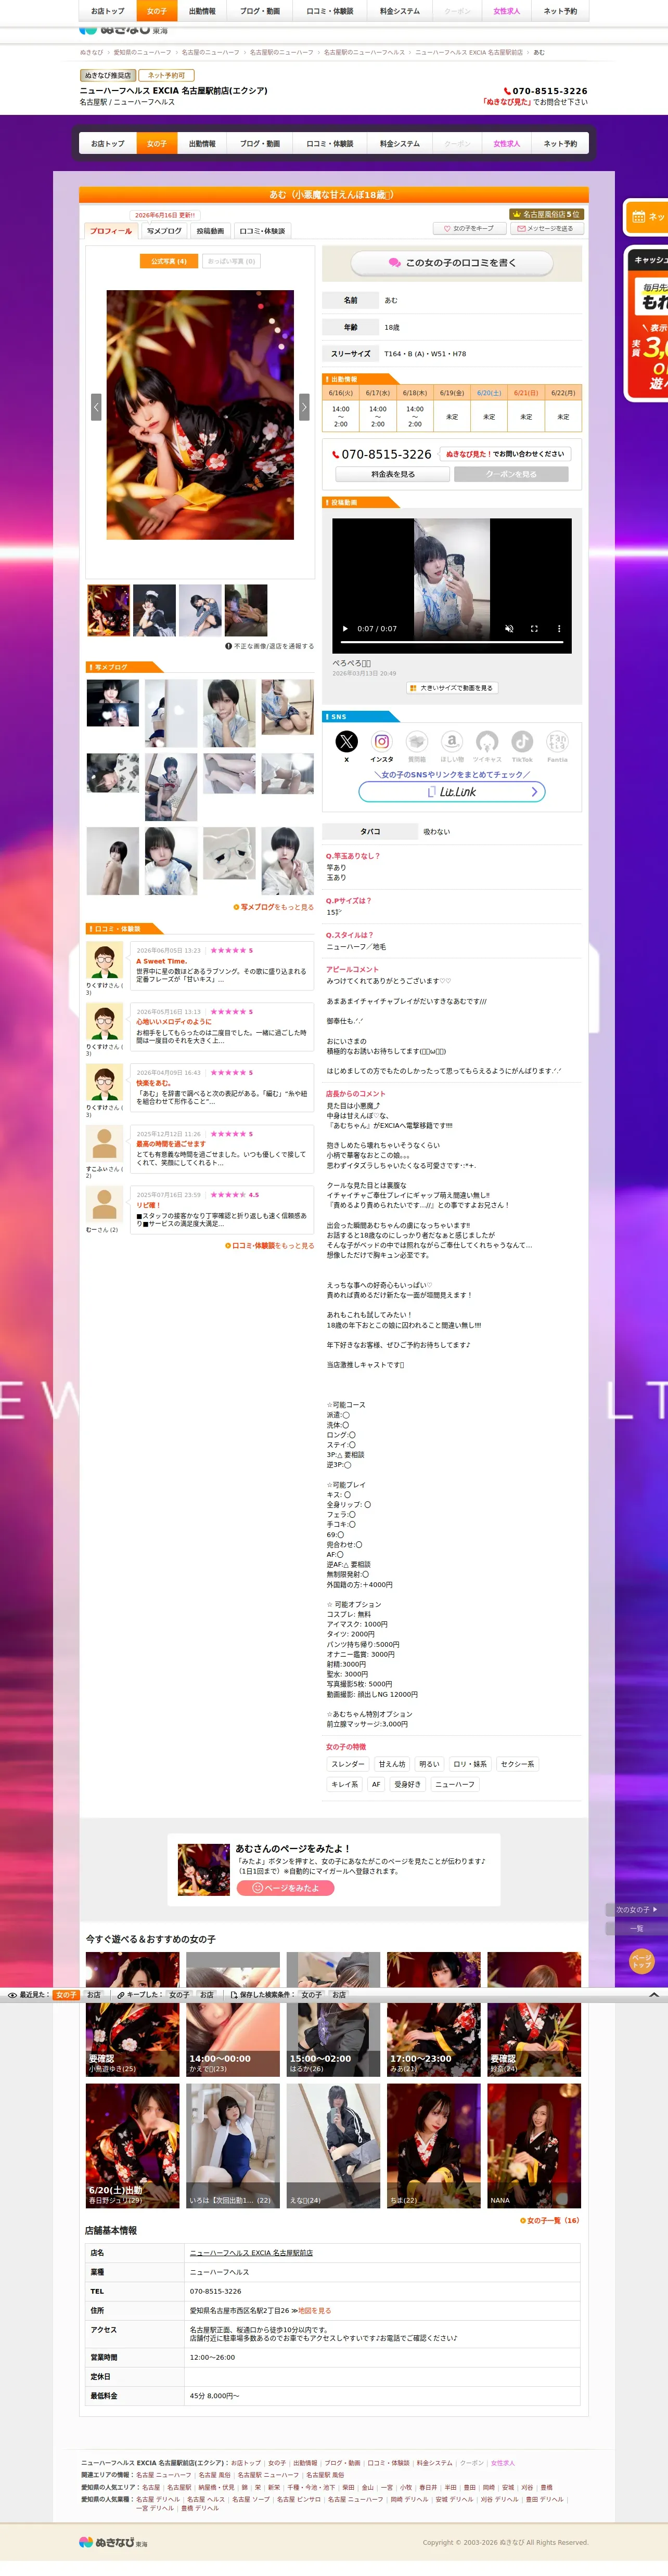Click the スレンダー feature tag
668x2576 pixels.
coord(348,1764)
